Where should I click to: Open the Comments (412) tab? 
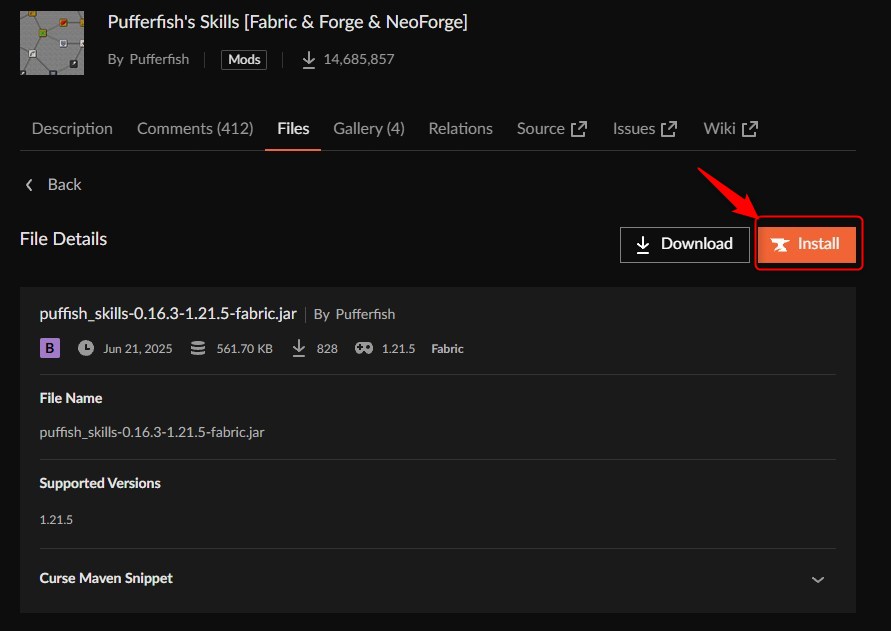(x=195, y=128)
